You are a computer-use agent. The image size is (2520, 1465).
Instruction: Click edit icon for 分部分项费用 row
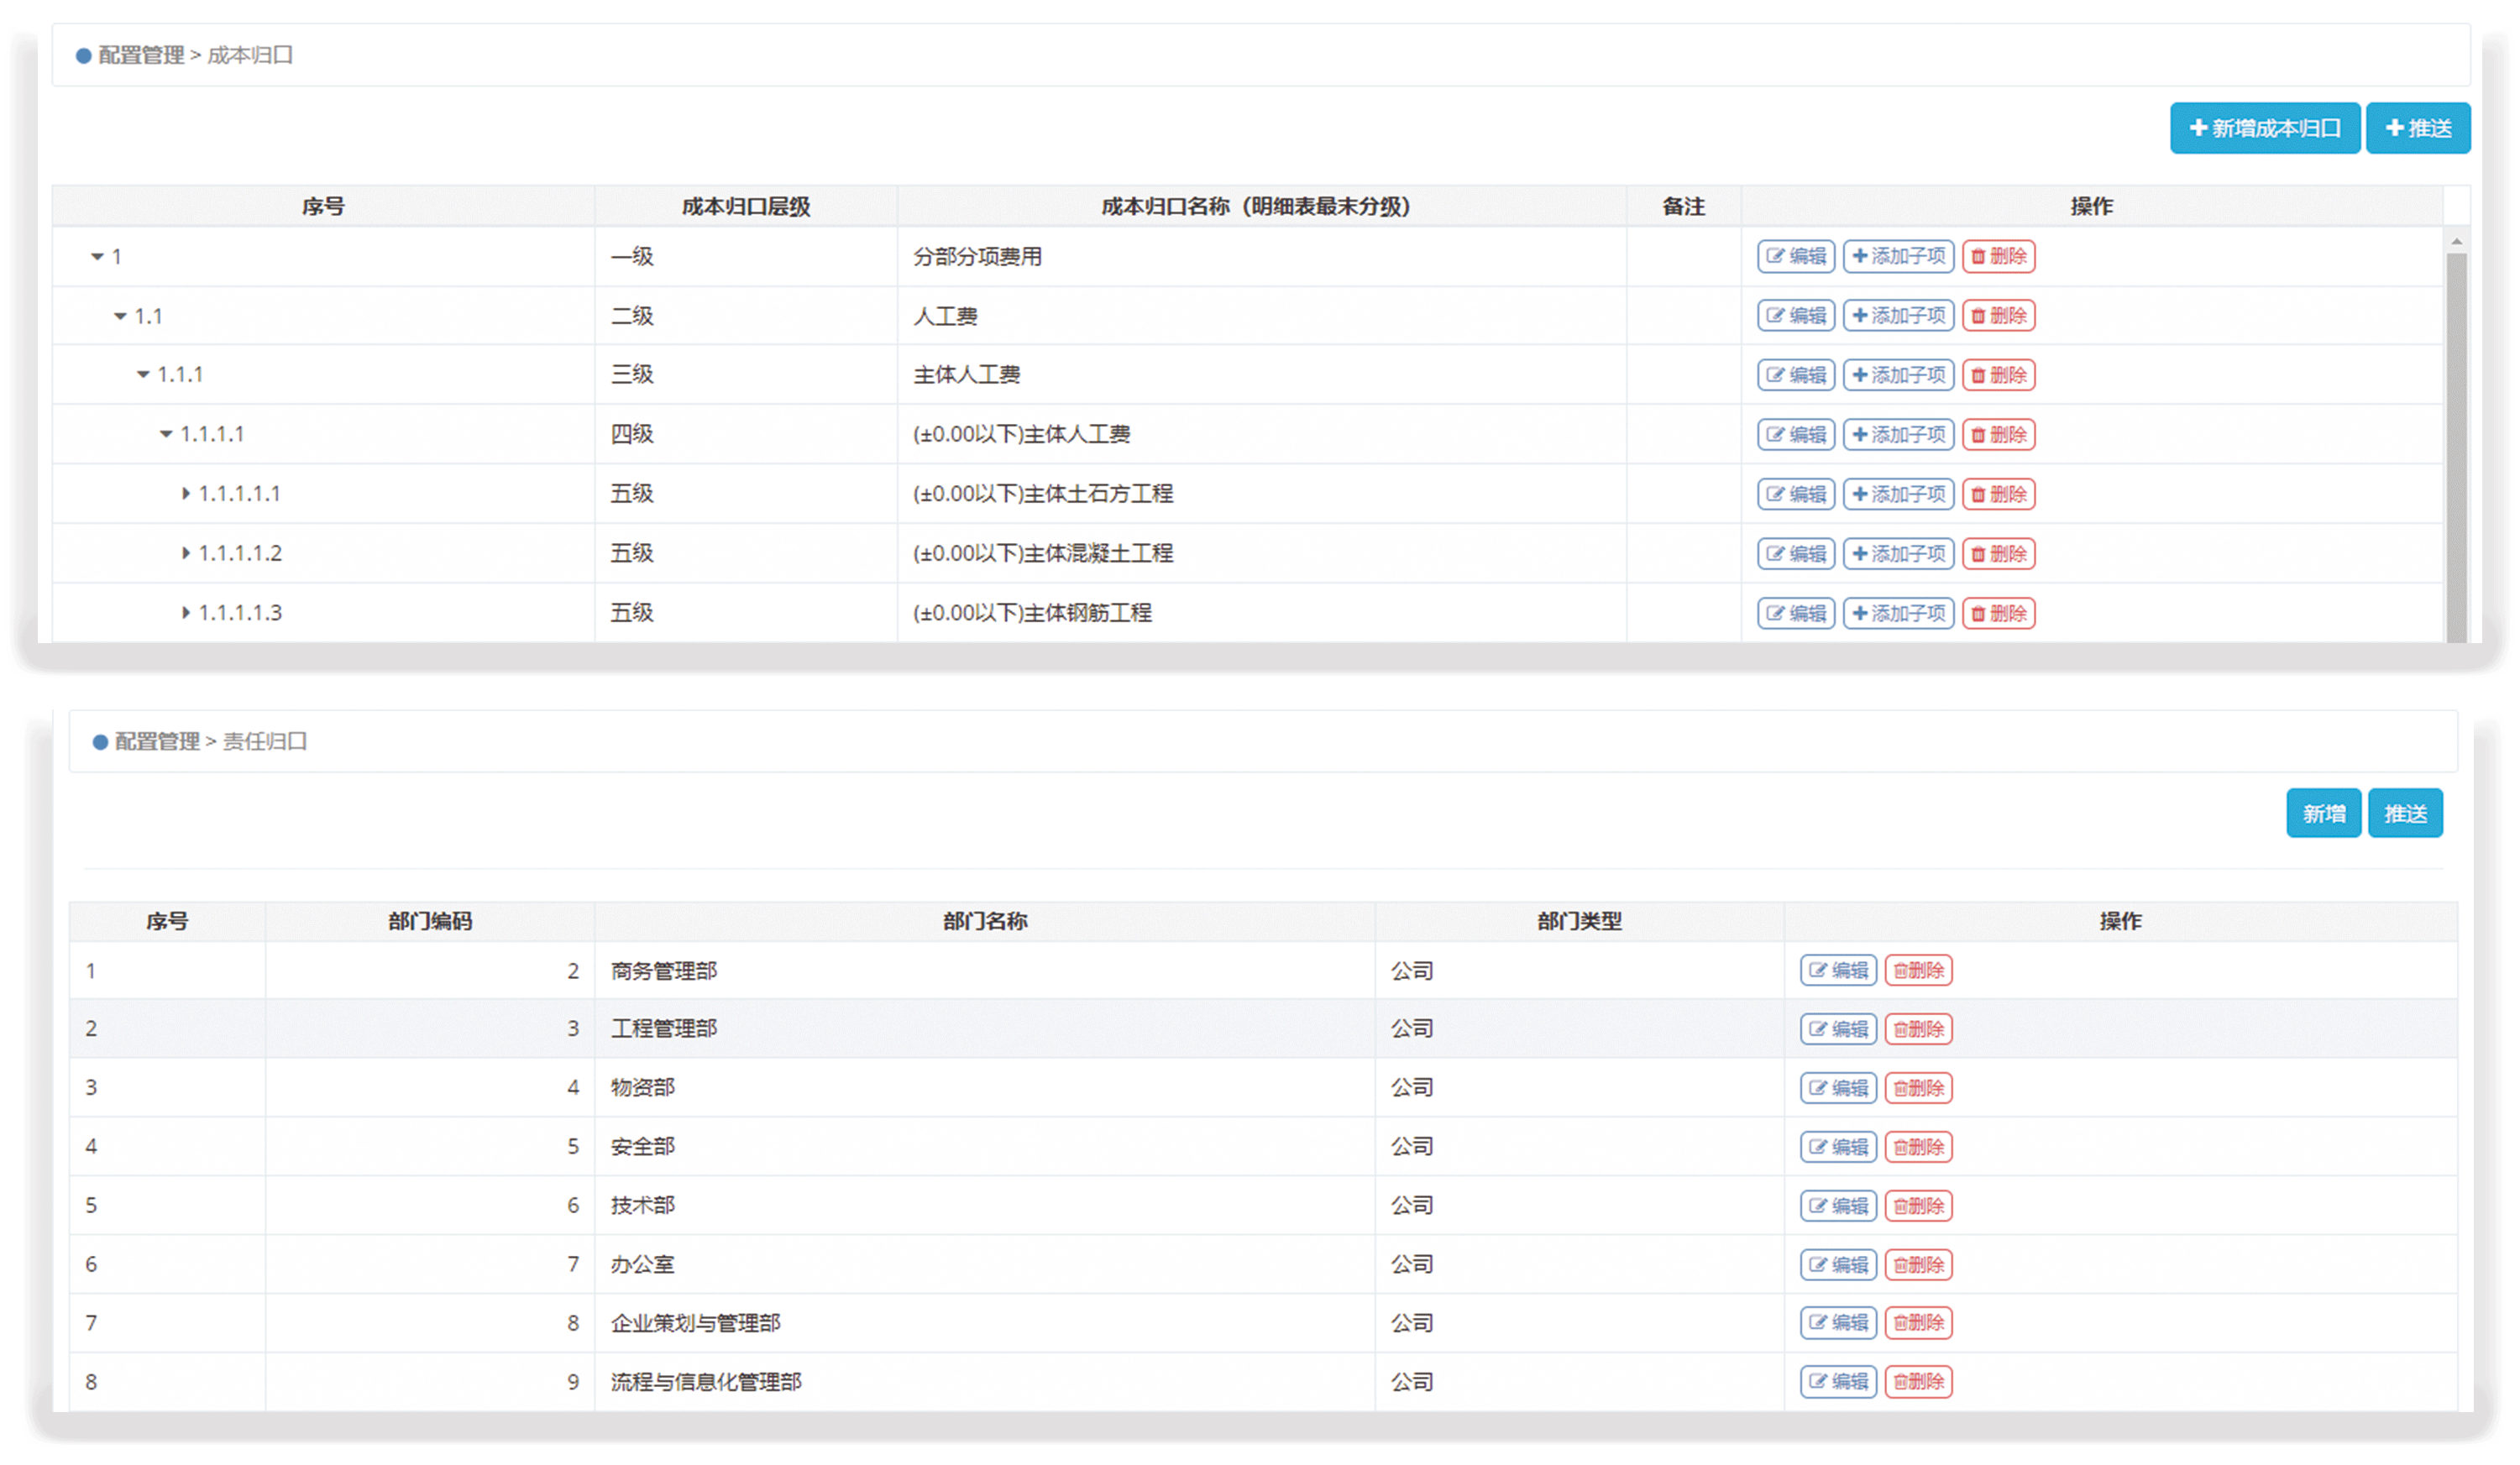(x=1775, y=256)
